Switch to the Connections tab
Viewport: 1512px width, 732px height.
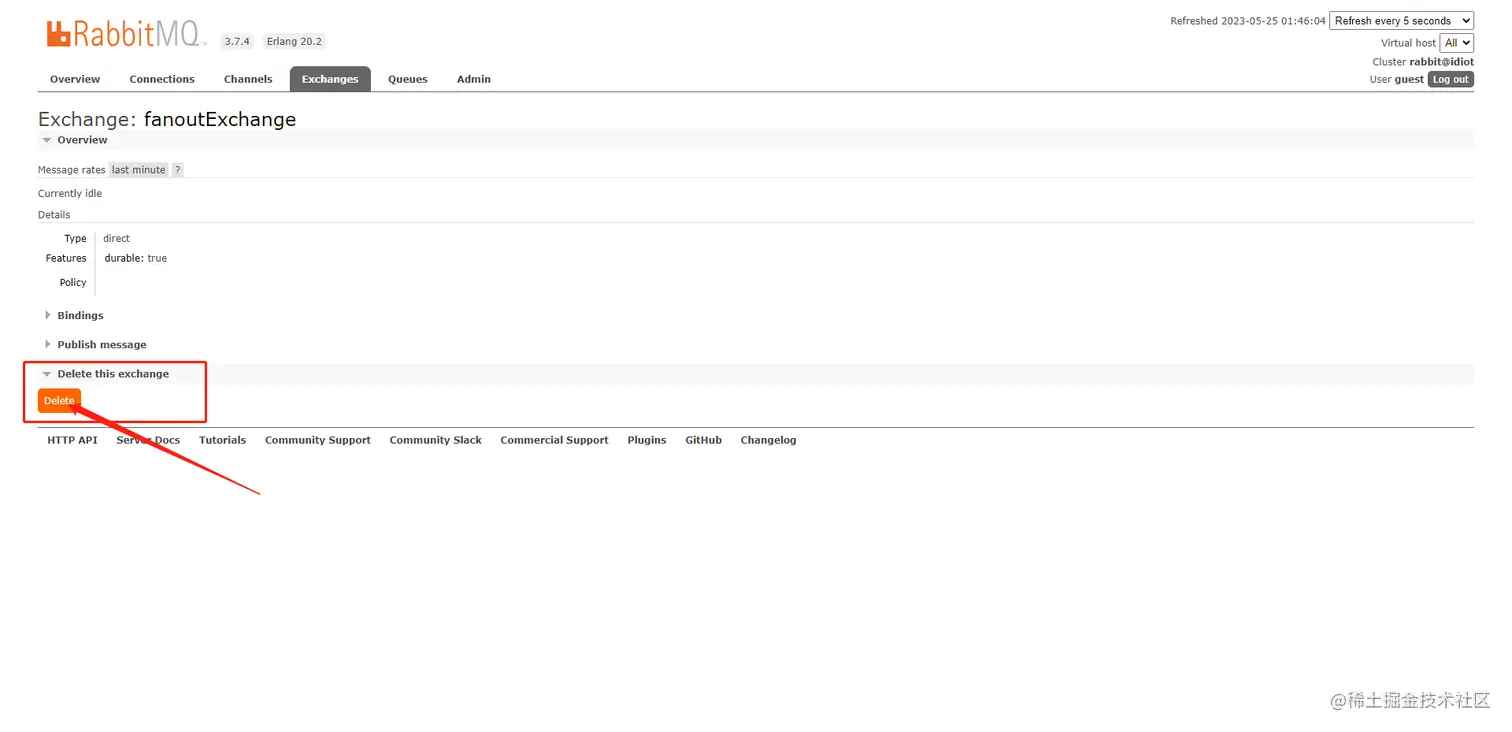(x=162, y=79)
